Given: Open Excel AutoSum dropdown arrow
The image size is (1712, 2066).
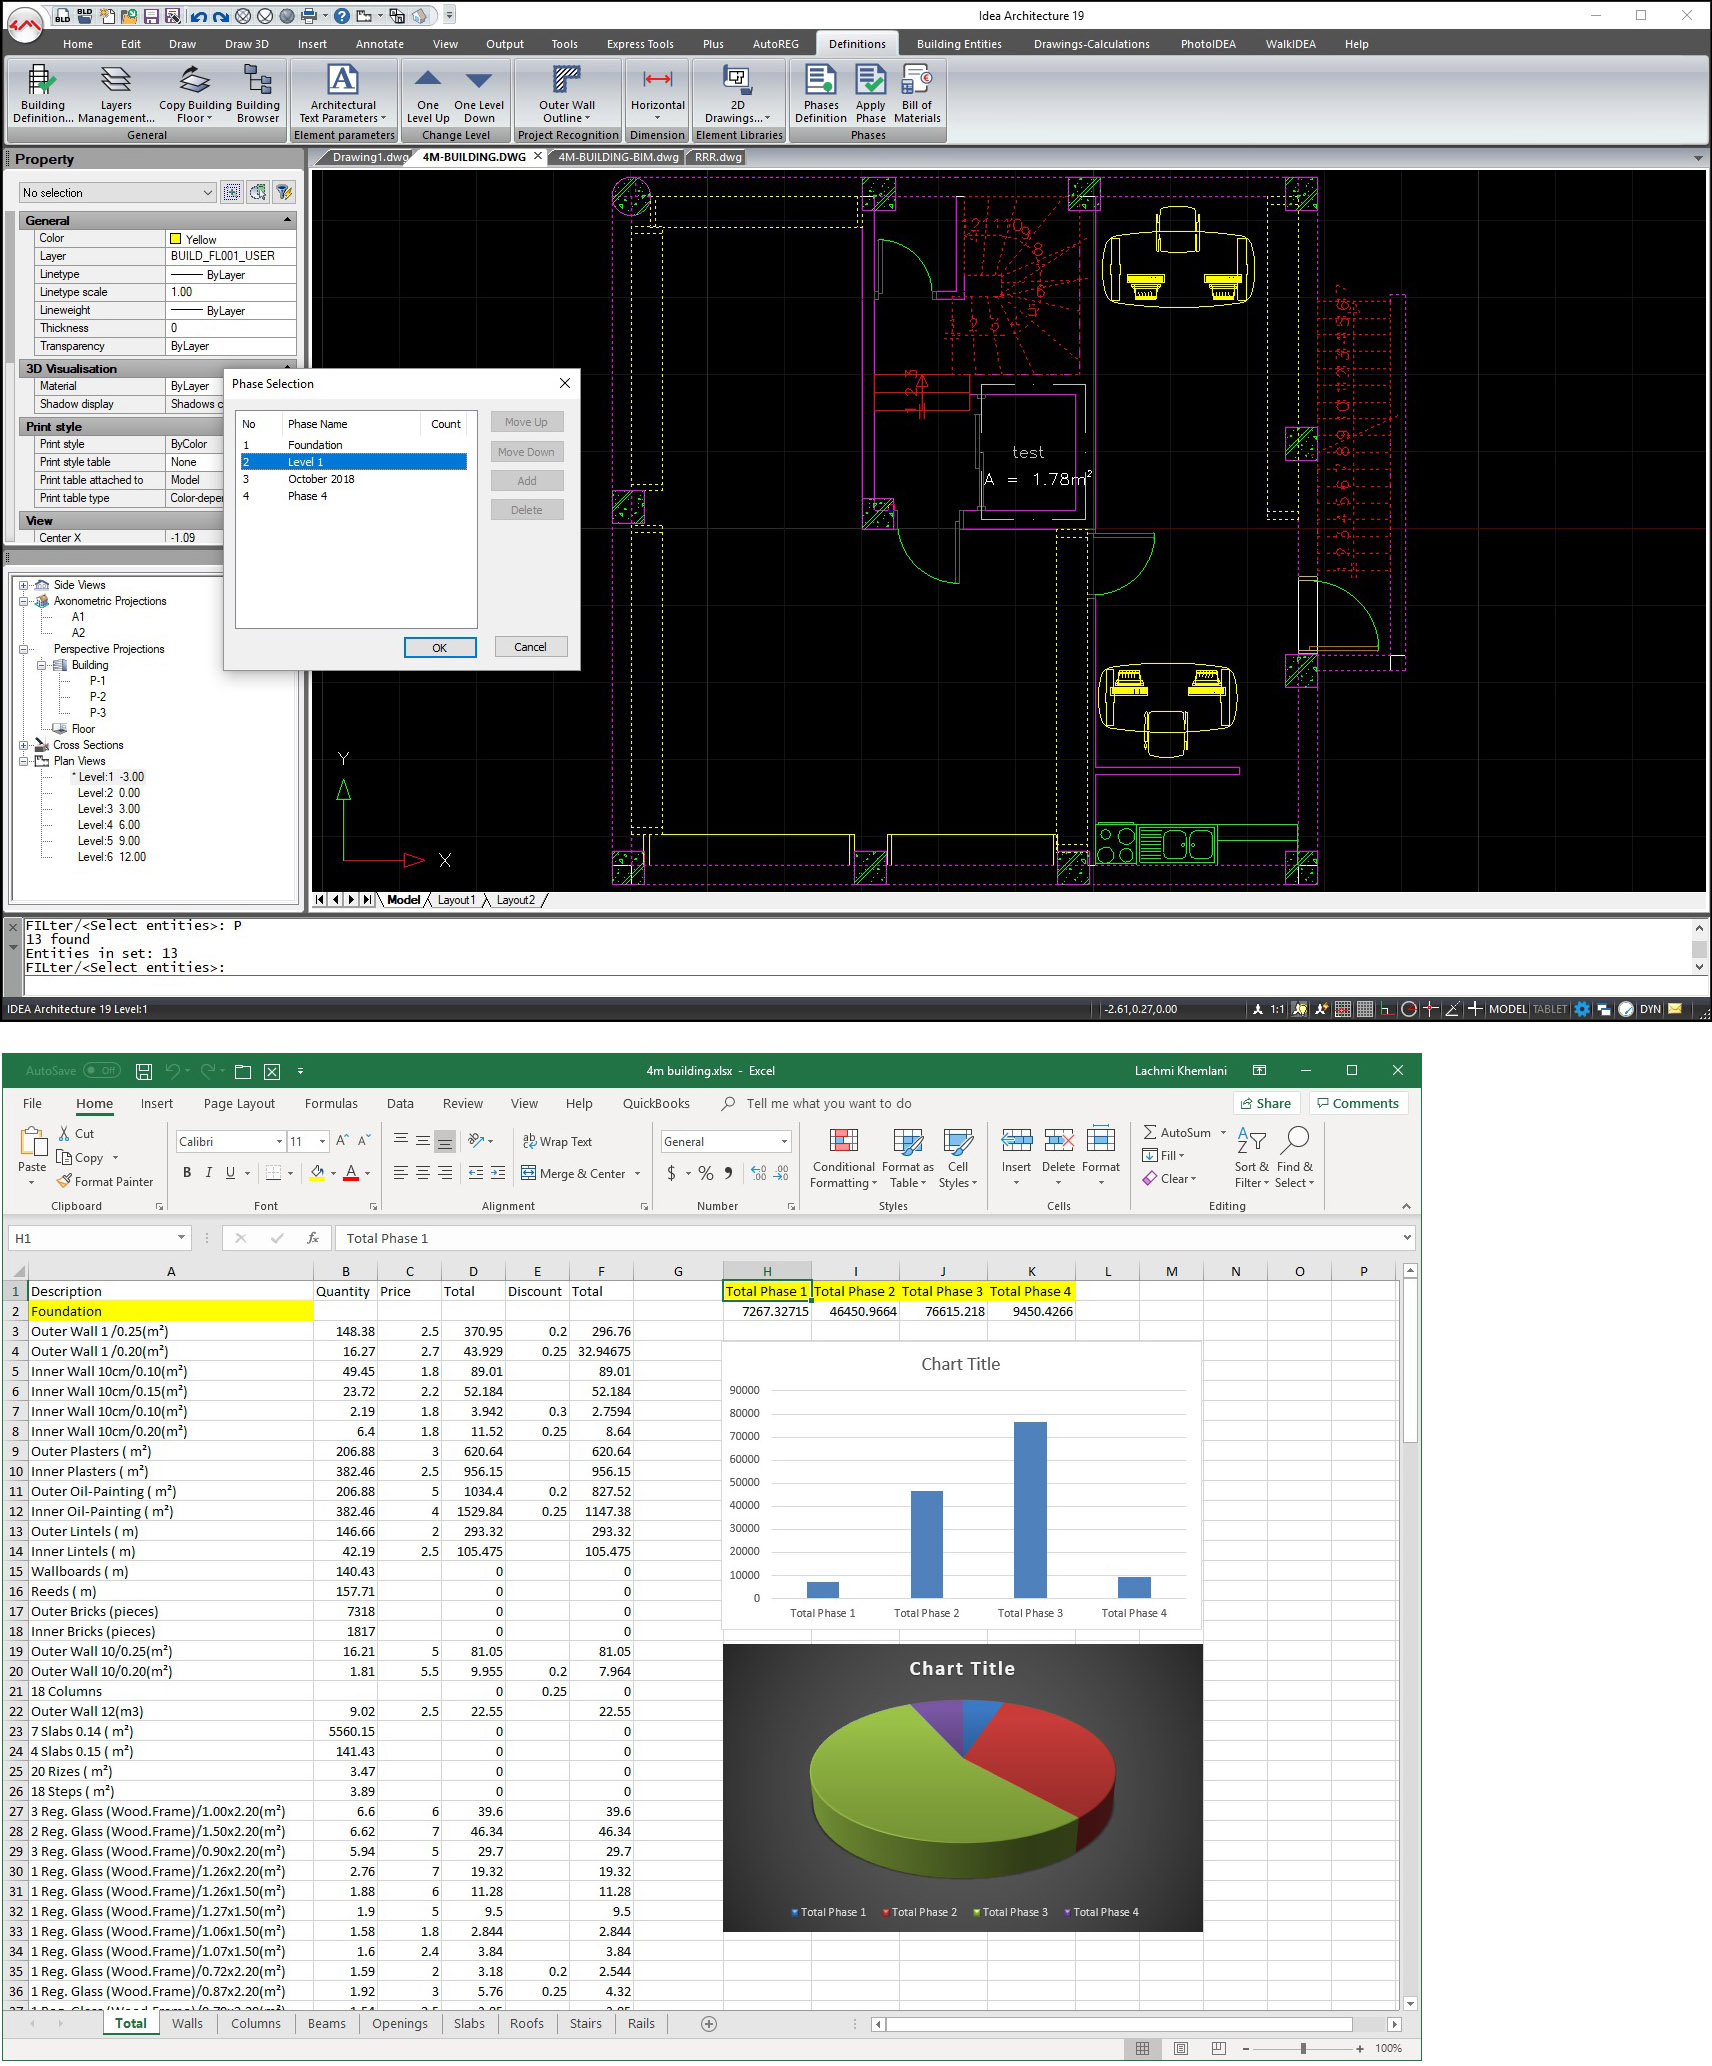Looking at the screenshot, I should pyautogui.click(x=1223, y=1133).
